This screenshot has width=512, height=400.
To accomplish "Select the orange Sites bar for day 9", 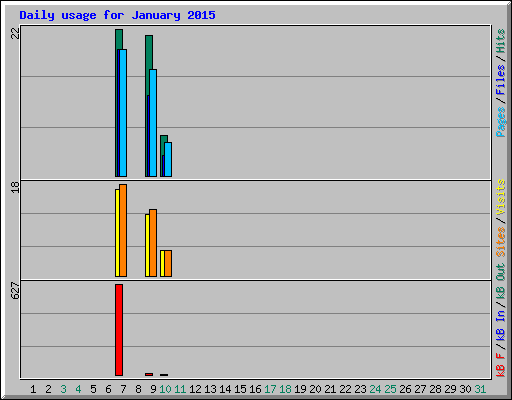I will [x=153, y=243].
